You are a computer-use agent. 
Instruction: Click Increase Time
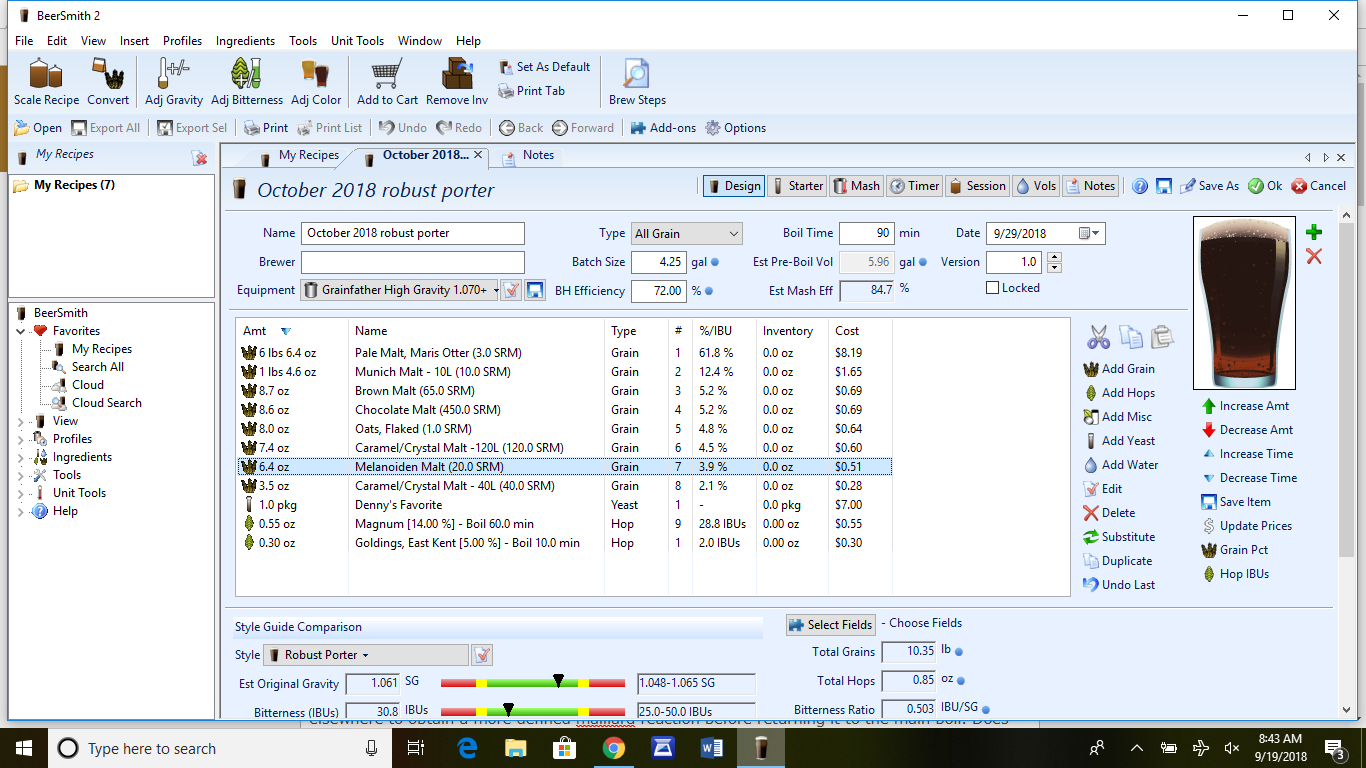click(1249, 454)
